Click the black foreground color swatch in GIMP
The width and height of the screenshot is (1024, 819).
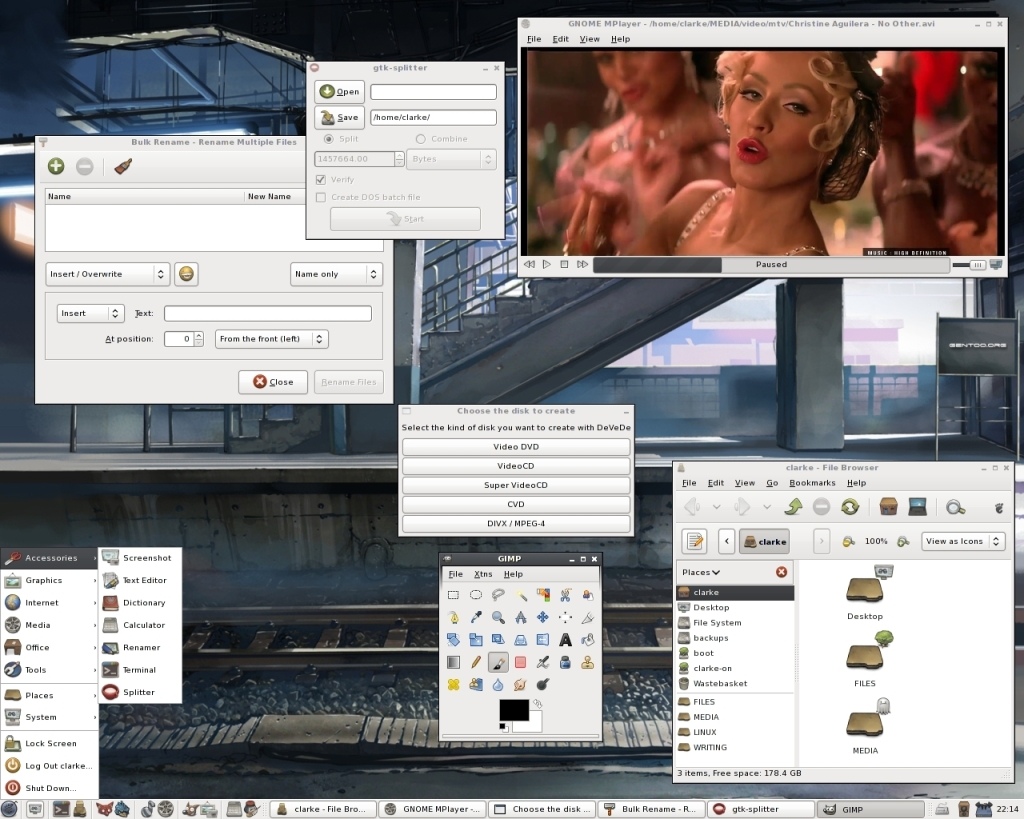514,710
